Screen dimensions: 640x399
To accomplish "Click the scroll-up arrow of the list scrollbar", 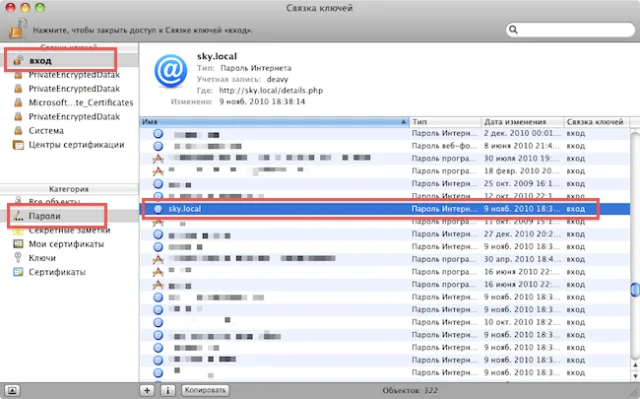I will pyautogui.click(x=635, y=365).
